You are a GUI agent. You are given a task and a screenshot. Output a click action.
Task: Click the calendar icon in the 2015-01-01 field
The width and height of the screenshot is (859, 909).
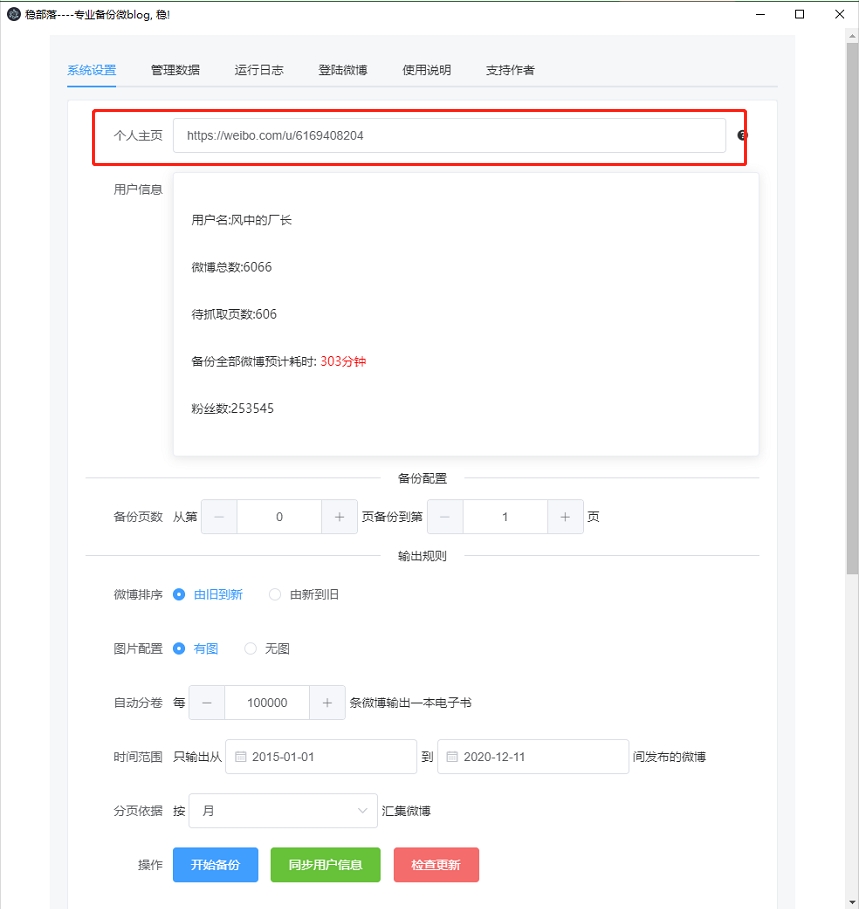click(x=238, y=756)
